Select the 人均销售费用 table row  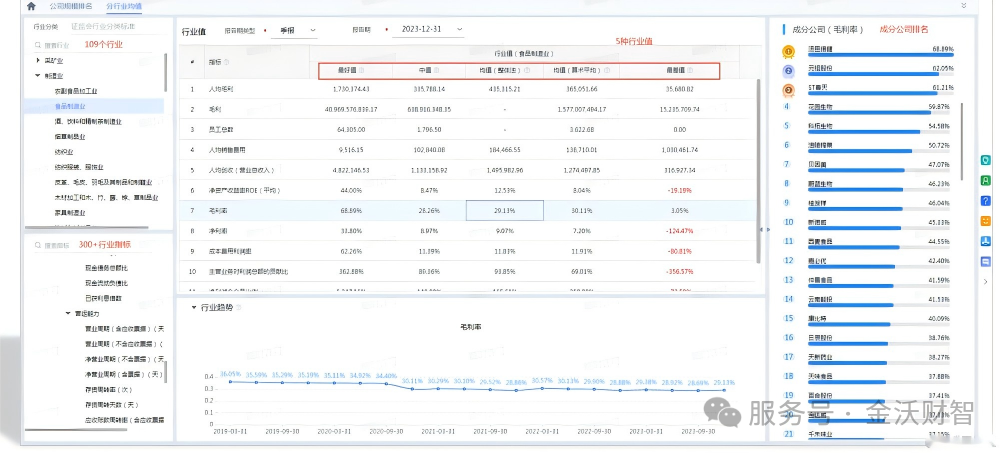point(469,150)
